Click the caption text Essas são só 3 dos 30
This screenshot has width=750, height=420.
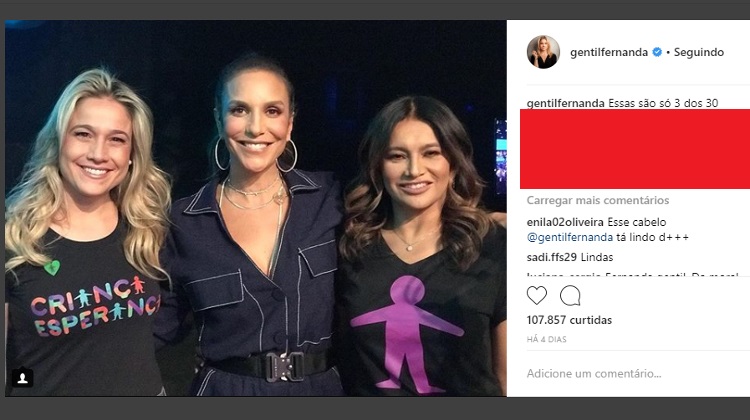(677, 103)
